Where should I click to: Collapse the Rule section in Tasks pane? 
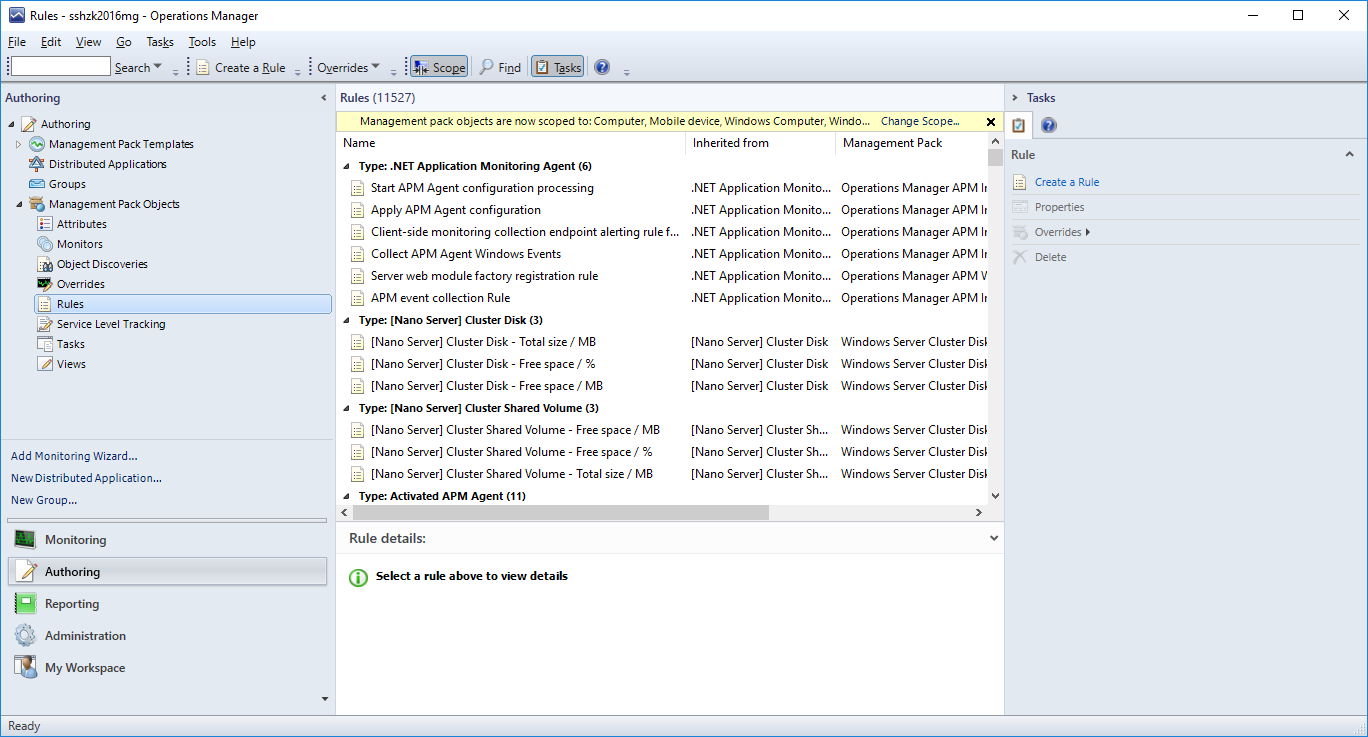[1349, 155]
